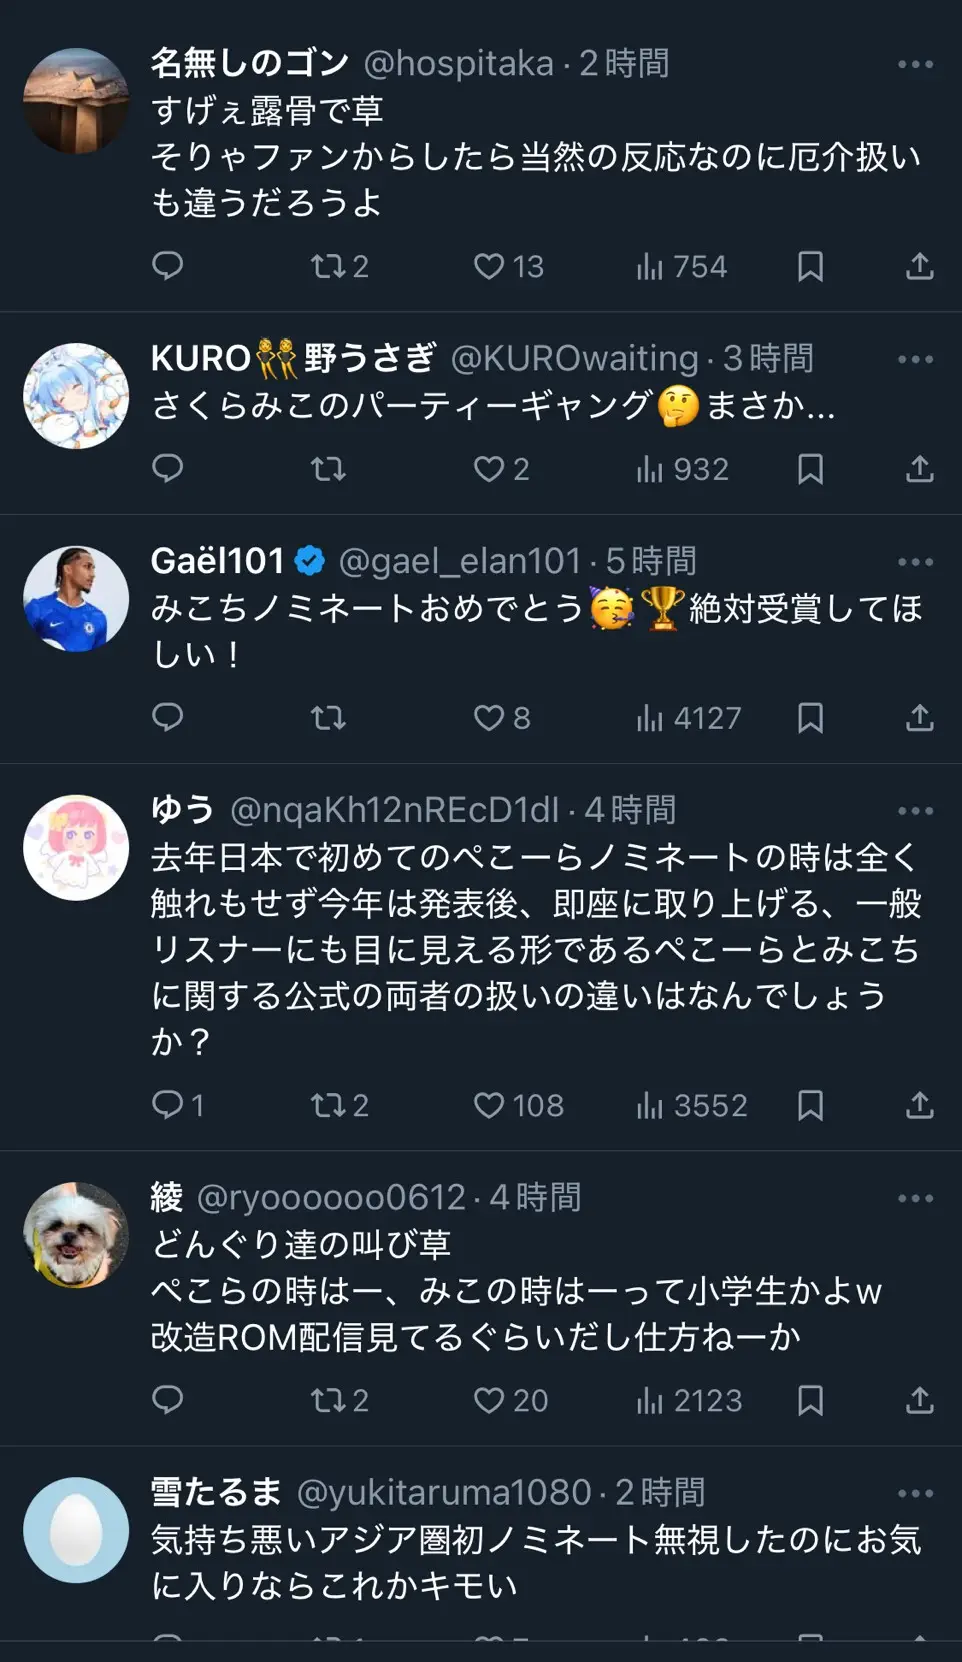Open the Gaël101 profile name

point(218,561)
